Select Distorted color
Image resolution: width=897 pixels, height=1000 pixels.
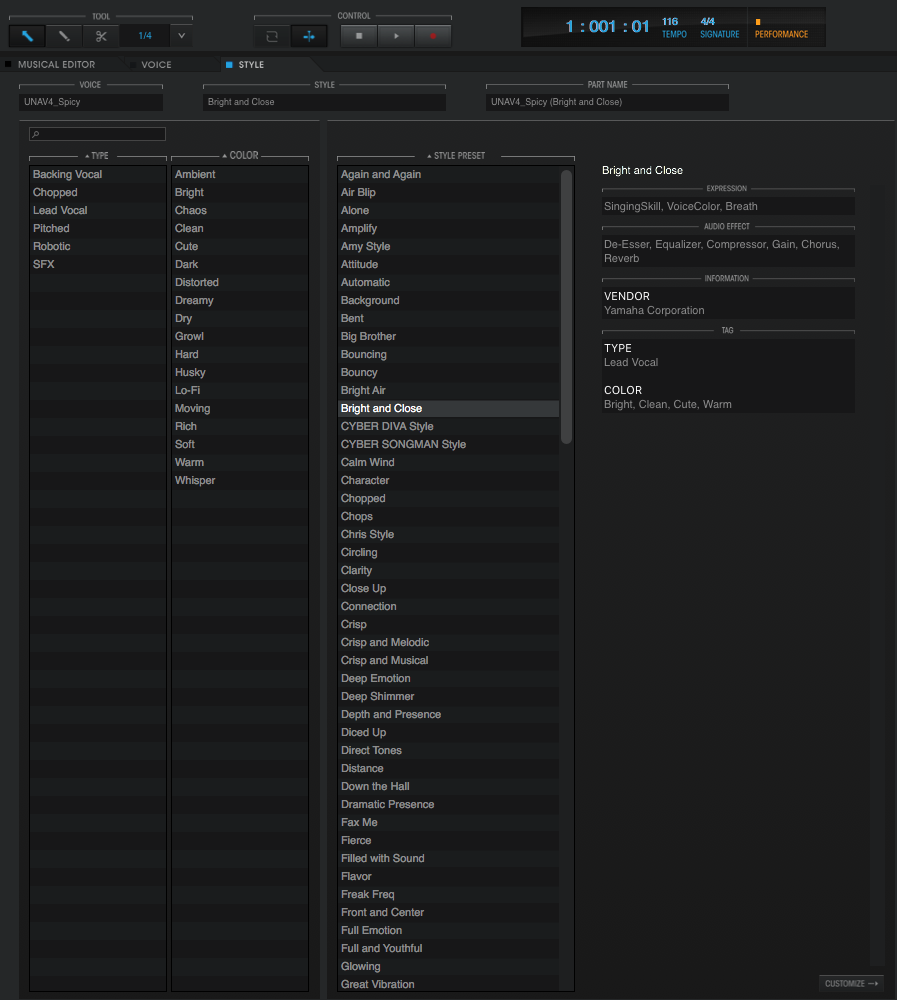pyautogui.click(x=240, y=282)
